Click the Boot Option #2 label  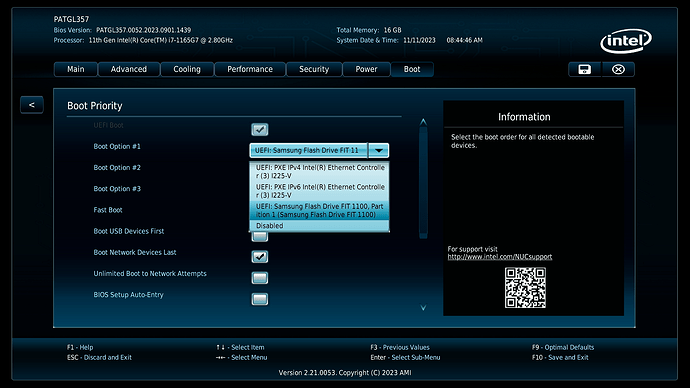point(117,168)
